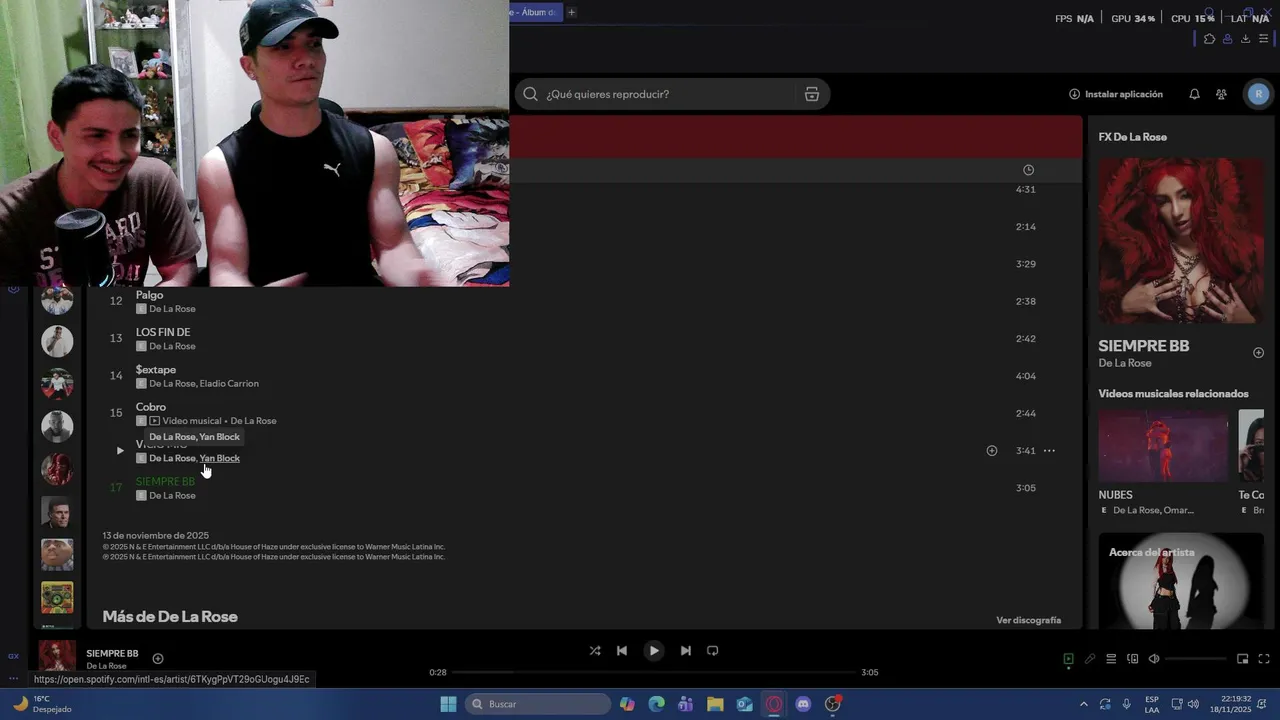Open the Acerca del artista card

tap(1181, 580)
